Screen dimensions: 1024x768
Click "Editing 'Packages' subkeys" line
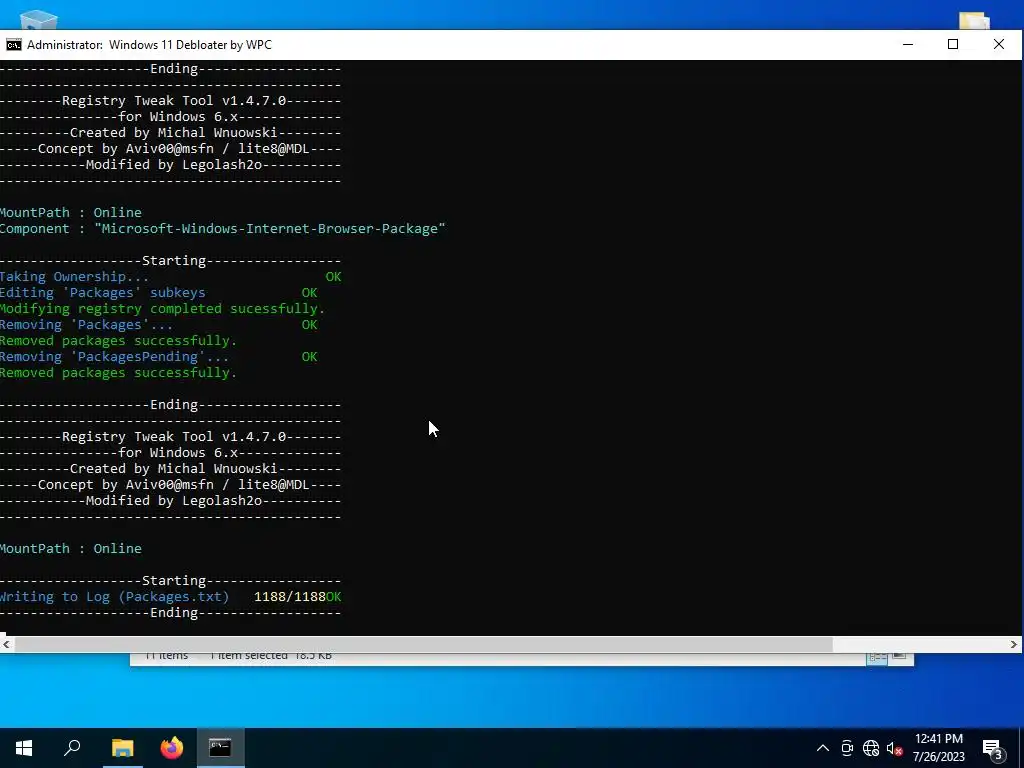tap(103, 293)
